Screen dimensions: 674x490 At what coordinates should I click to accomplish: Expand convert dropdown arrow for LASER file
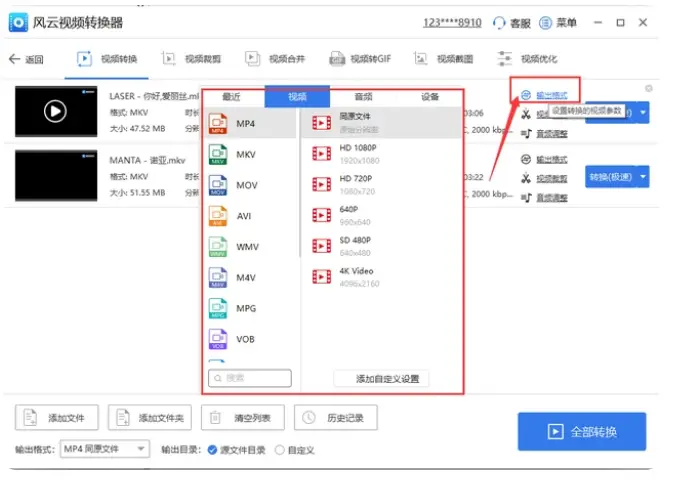click(643, 113)
